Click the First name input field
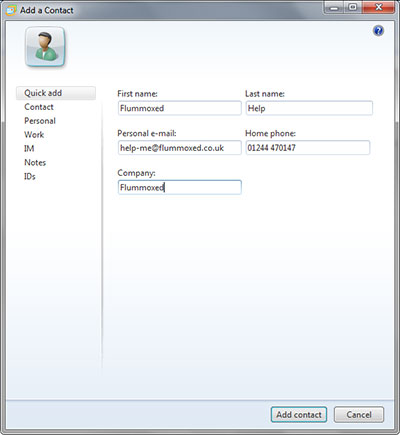 coord(180,108)
